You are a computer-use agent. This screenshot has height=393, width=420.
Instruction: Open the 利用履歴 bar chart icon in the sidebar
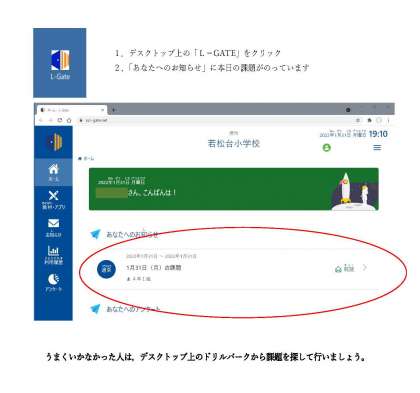coord(53,255)
